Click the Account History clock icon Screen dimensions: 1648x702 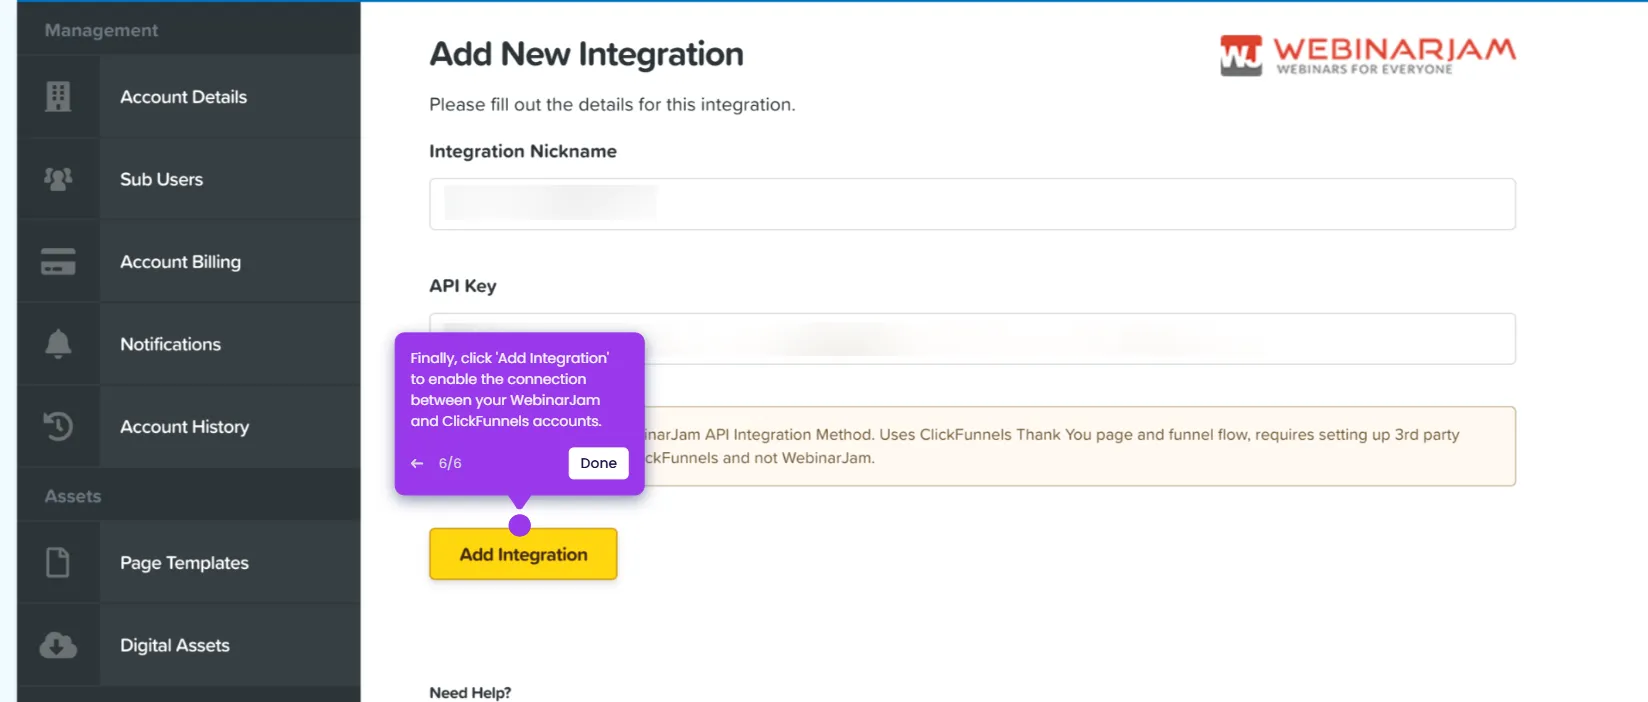point(58,426)
